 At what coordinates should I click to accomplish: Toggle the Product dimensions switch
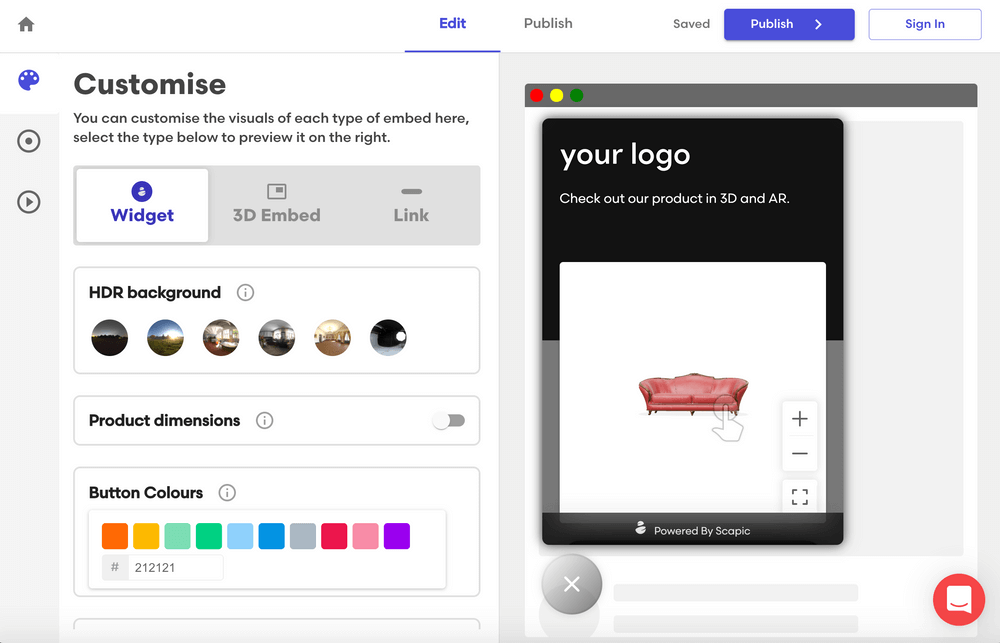[449, 420]
